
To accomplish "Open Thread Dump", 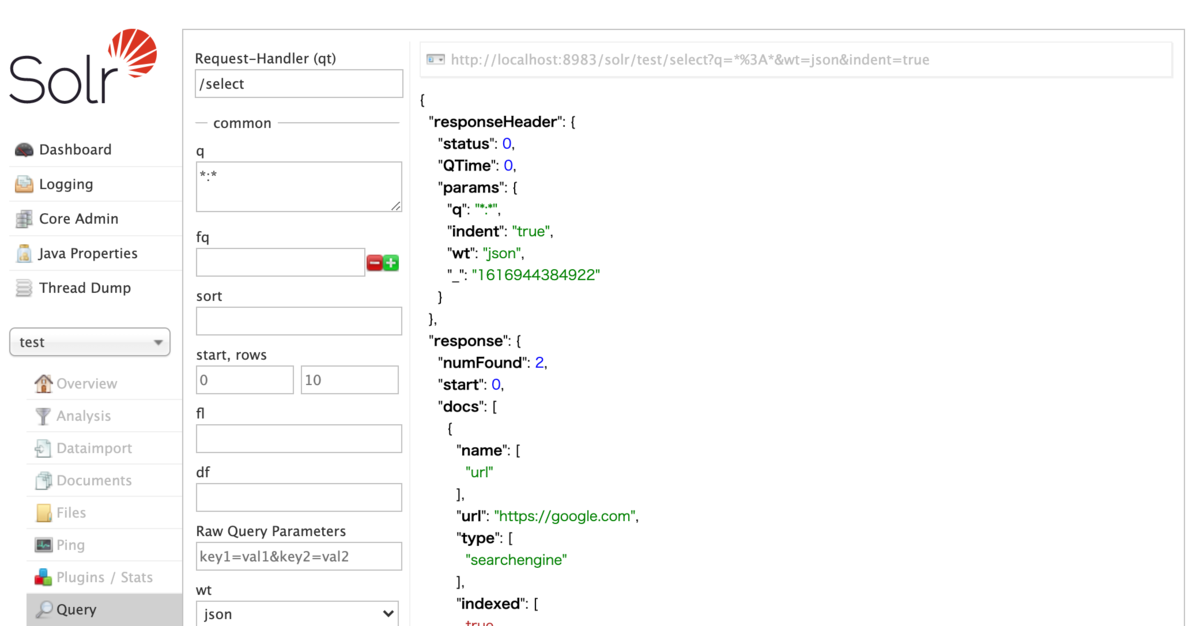I will click(x=85, y=288).
